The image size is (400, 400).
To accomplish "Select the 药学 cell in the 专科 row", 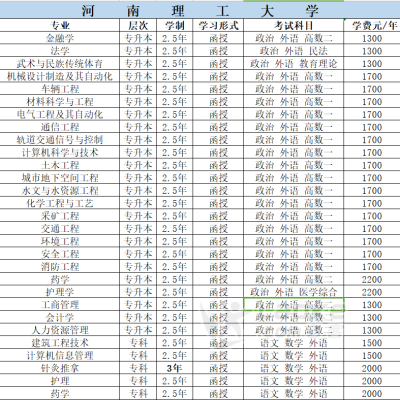I will [x=60, y=393].
